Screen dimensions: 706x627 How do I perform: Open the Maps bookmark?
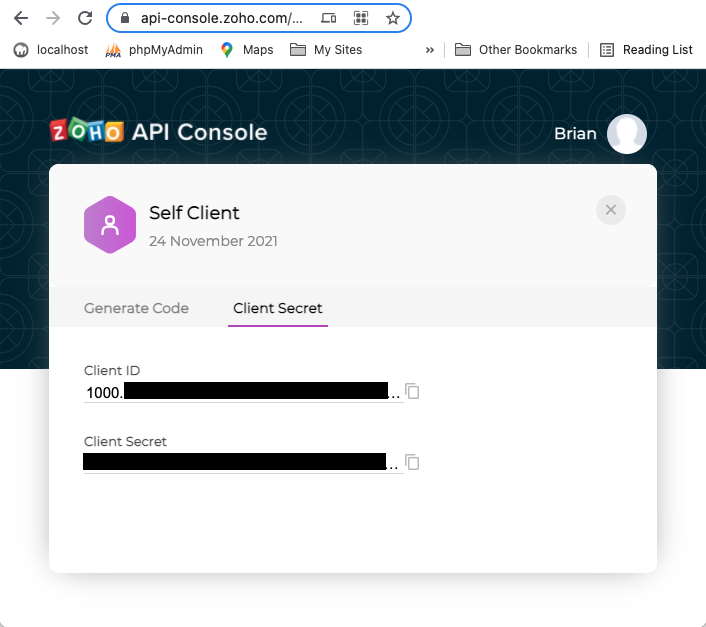(247, 50)
